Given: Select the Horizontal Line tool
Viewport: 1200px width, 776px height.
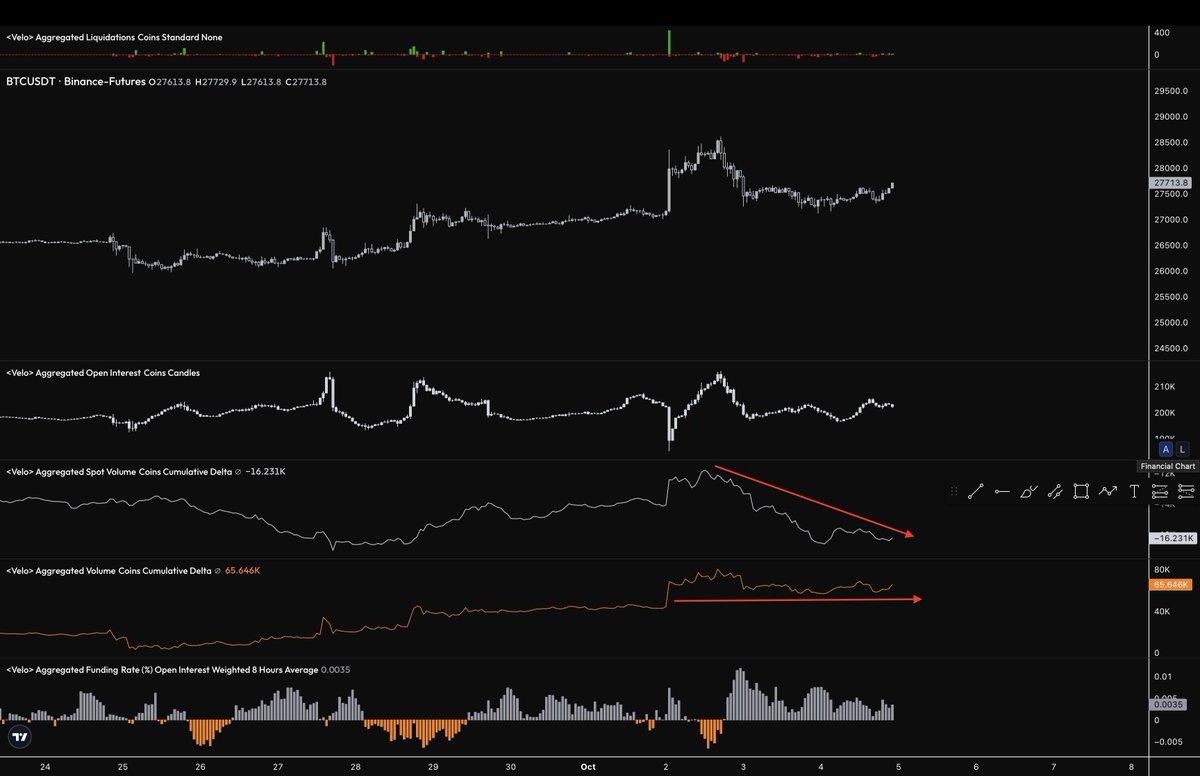Looking at the screenshot, I should pyautogui.click(x=1002, y=491).
